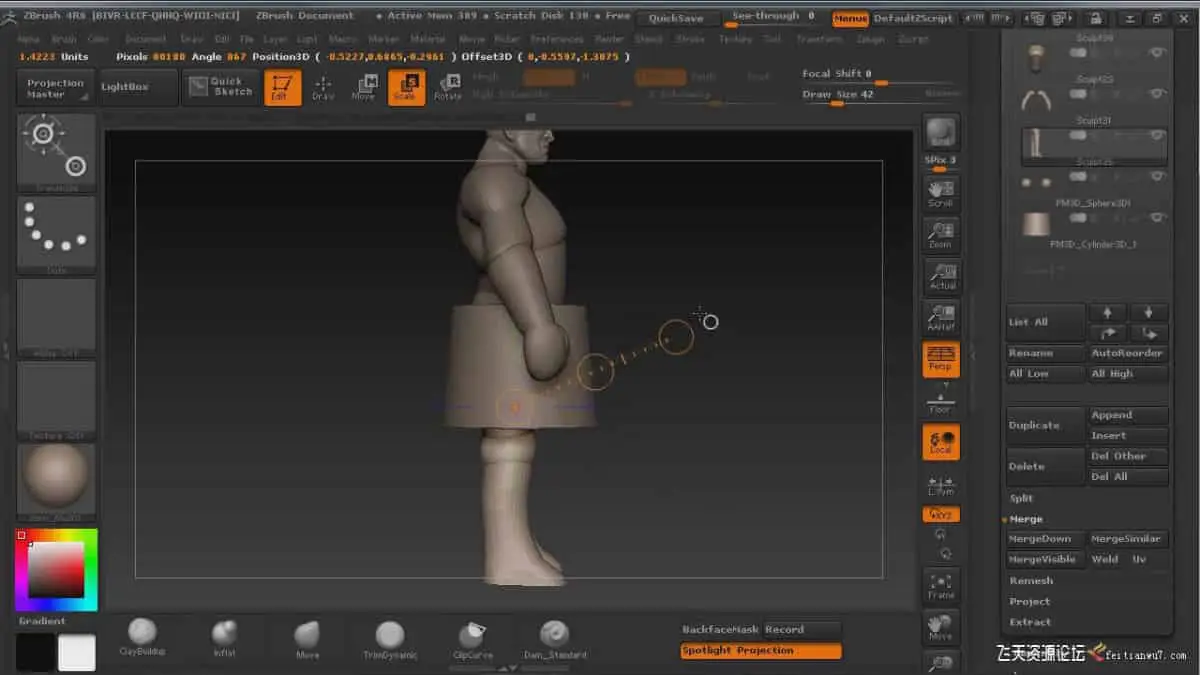Click the Append button
Viewport: 1200px width, 675px height.
pyautogui.click(x=1128, y=415)
